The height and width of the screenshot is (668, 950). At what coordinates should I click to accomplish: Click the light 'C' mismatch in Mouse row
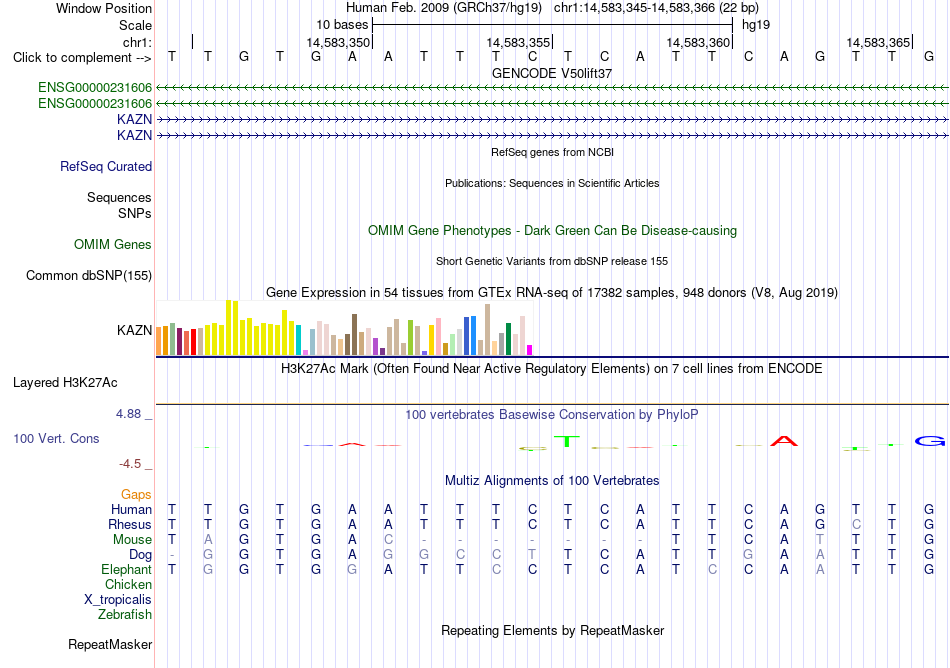(x=388, y=540)
